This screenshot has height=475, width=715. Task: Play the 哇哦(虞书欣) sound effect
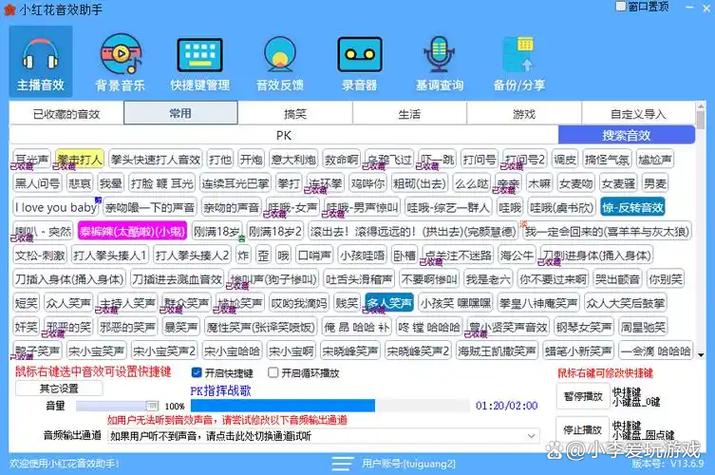(x=561, y=207)
